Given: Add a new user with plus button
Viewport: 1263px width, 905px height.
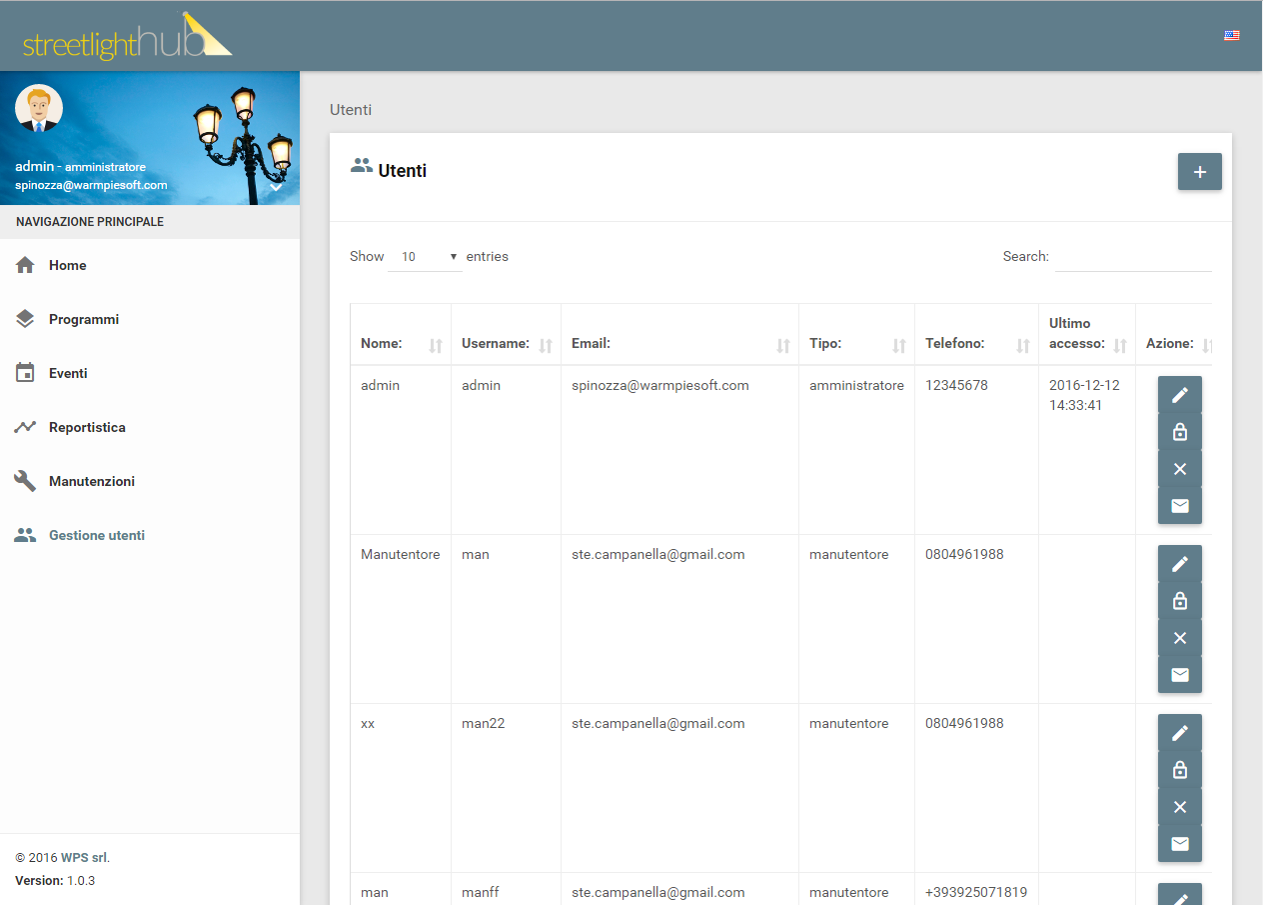Looking at the screenshot, I should 1200,172.
